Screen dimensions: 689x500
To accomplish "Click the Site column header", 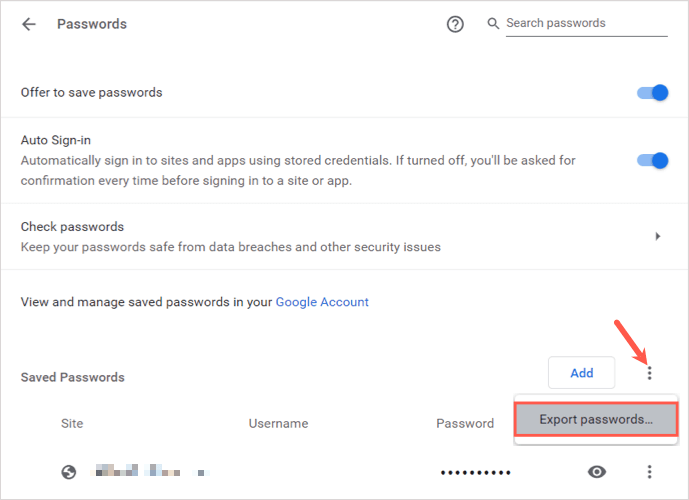I will click(x=72, y=424).
